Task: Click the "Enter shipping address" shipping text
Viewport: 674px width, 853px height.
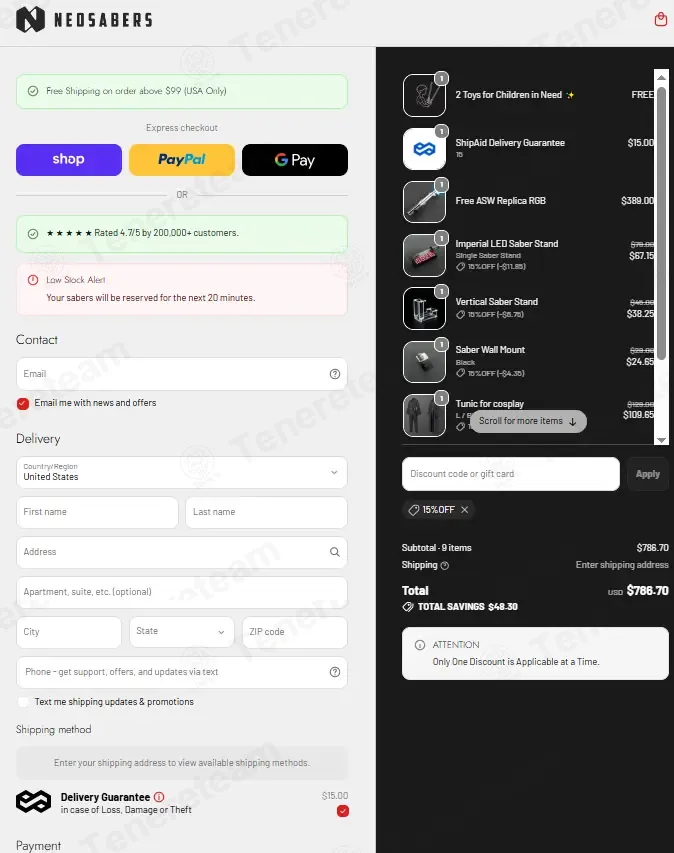Action: [622, 565]
